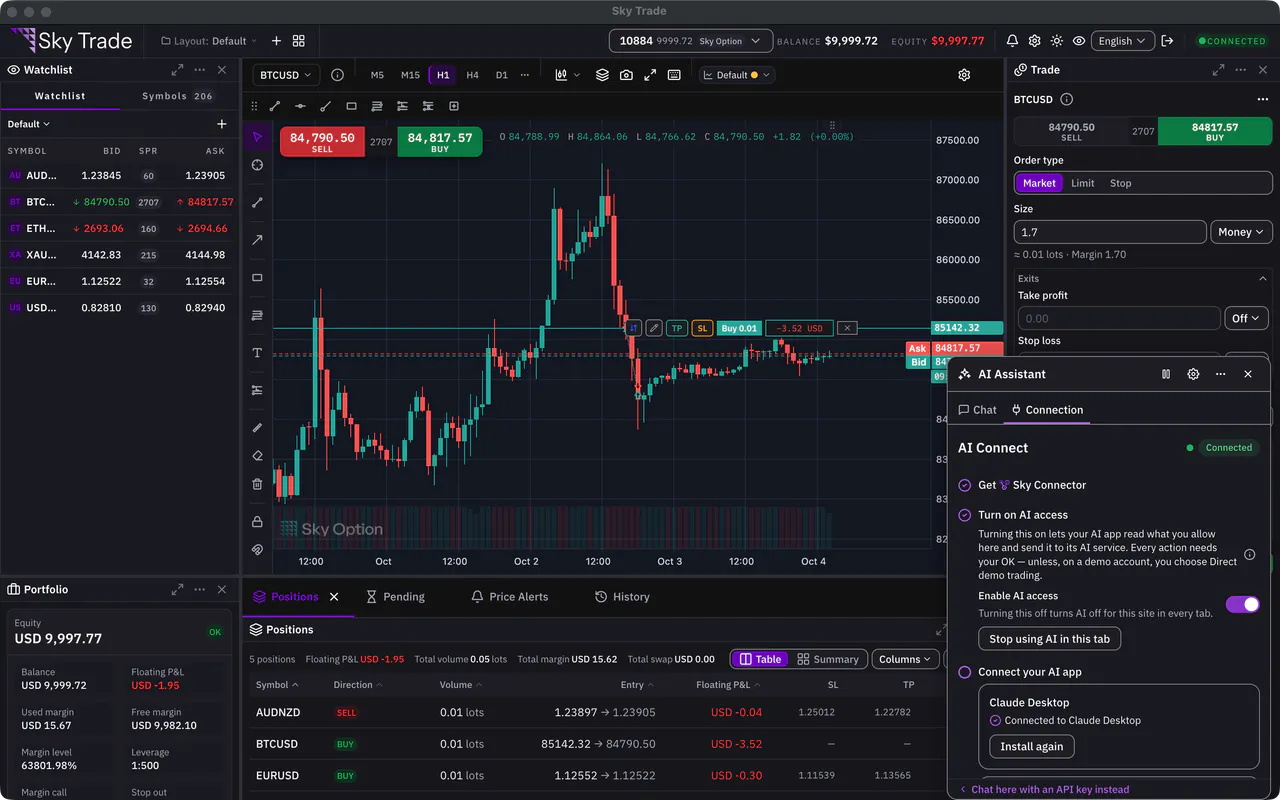Open the Symbols tab in Watchlist

[x=178, y=96]
